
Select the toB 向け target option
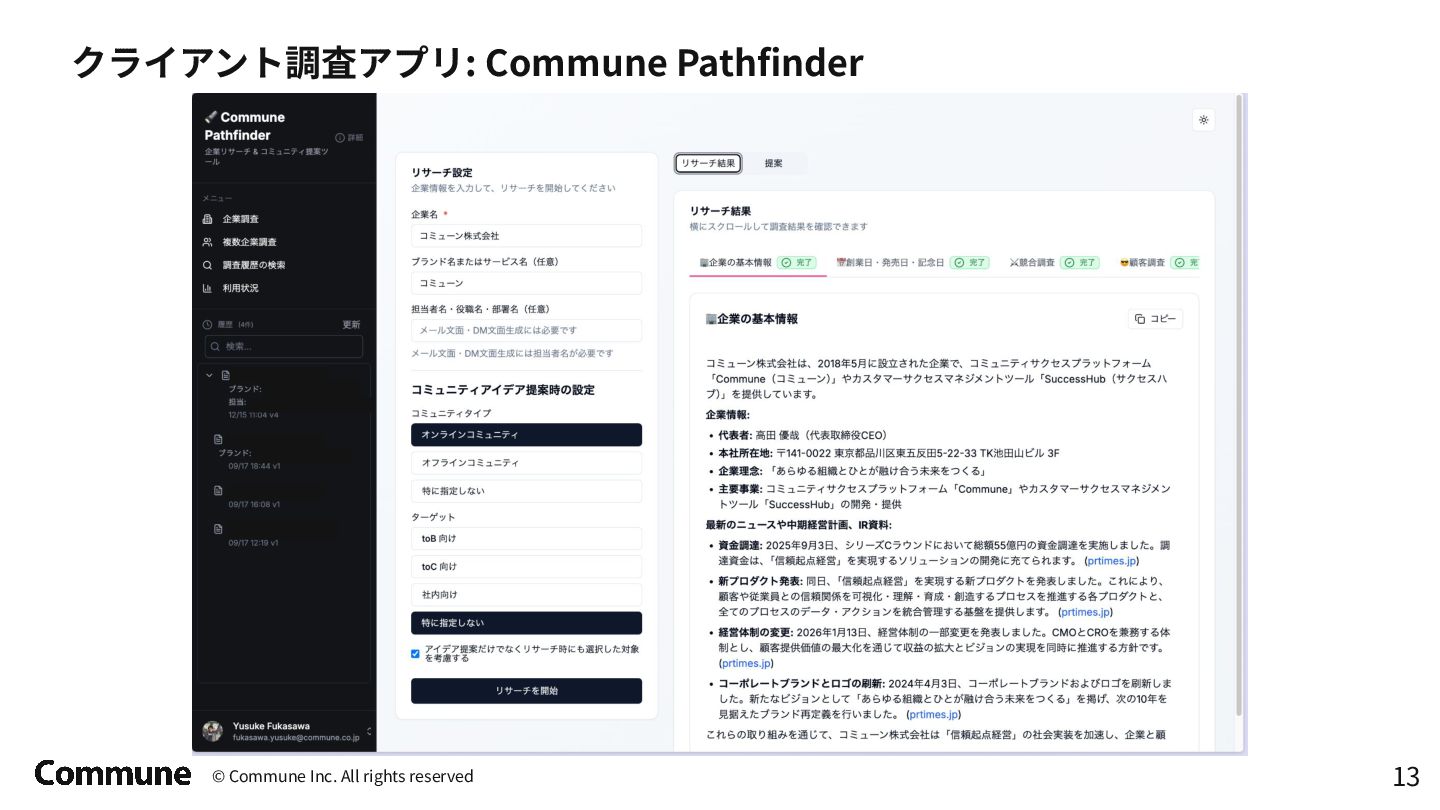(526, 538)
